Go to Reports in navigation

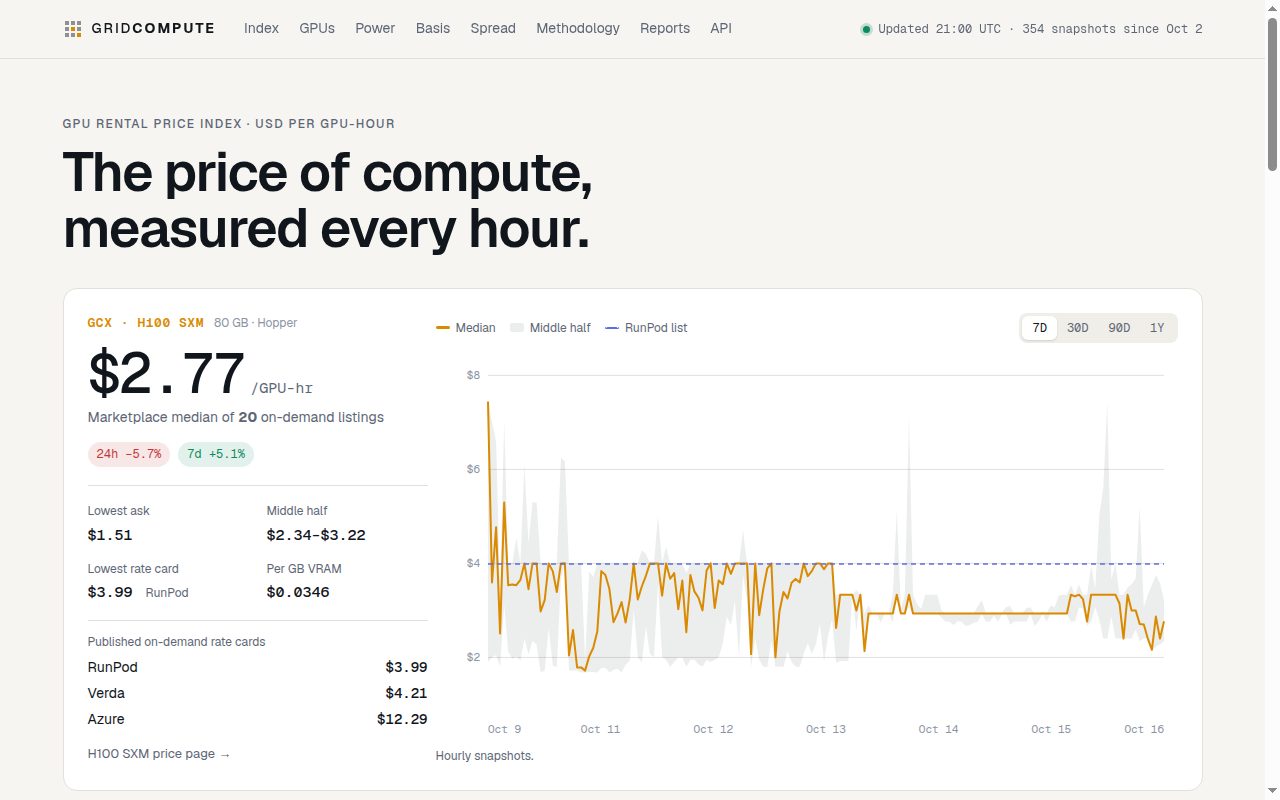pos(665,28)
